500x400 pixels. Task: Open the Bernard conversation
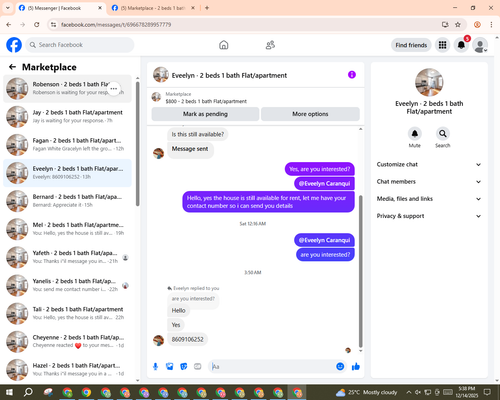67,201
